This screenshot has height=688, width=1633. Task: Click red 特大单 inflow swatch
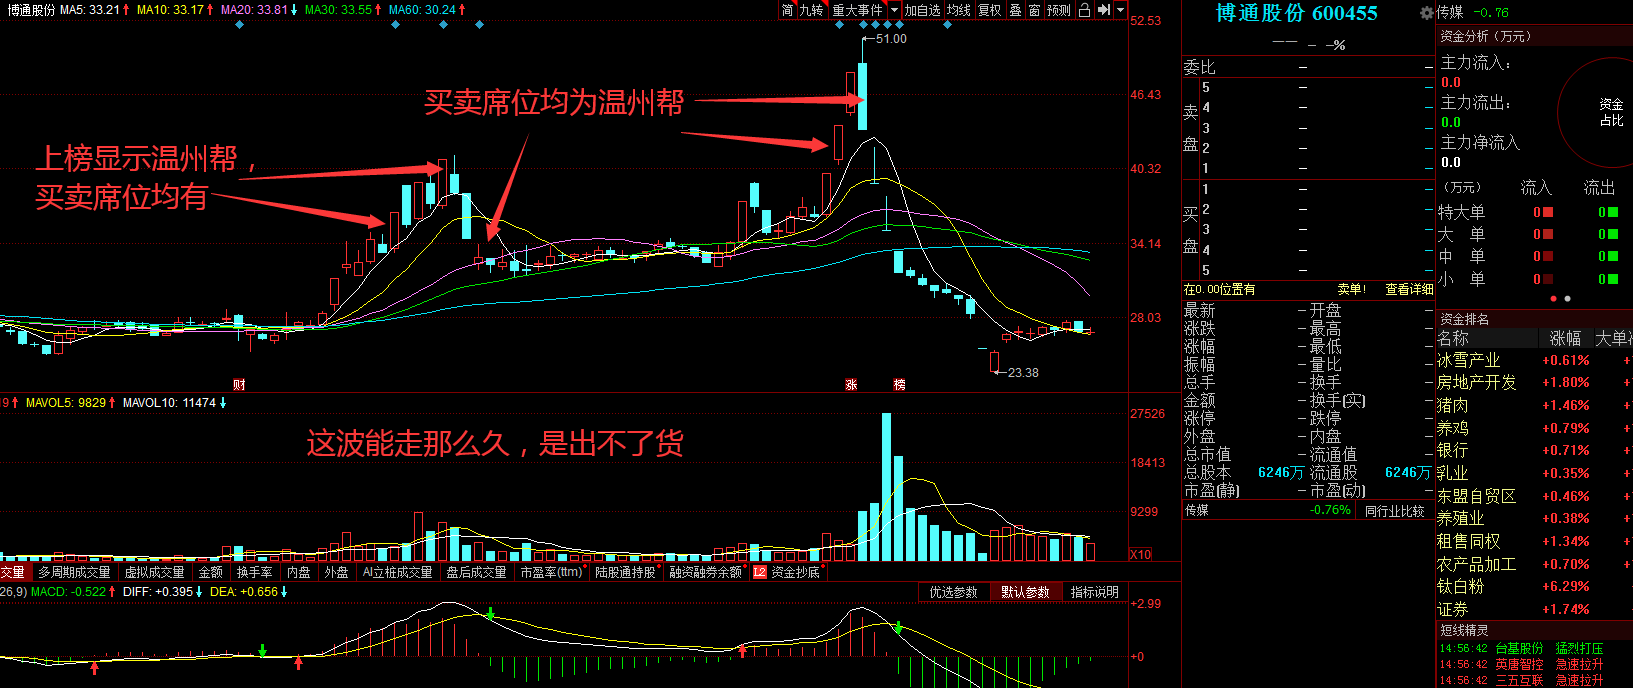coord(1548,212)
